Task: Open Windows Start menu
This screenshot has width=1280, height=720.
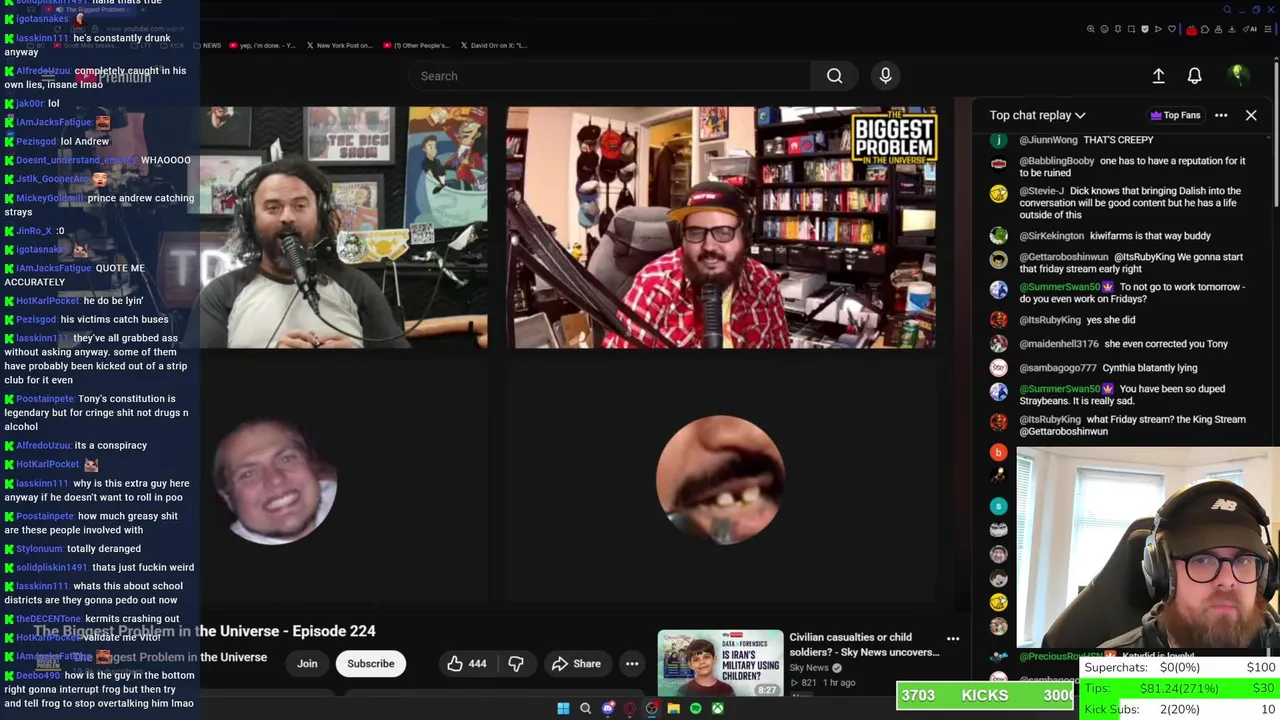Action: [x=563, y=708]
